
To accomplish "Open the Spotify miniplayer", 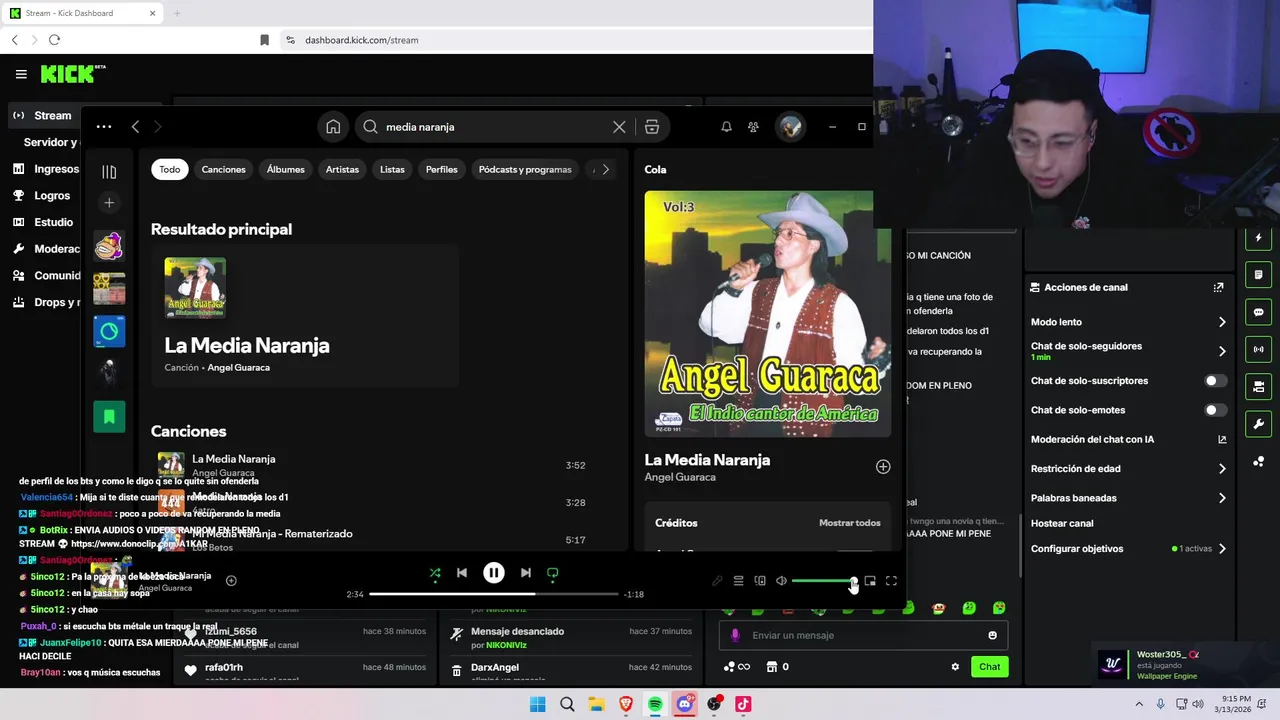I will pos(870,581).
